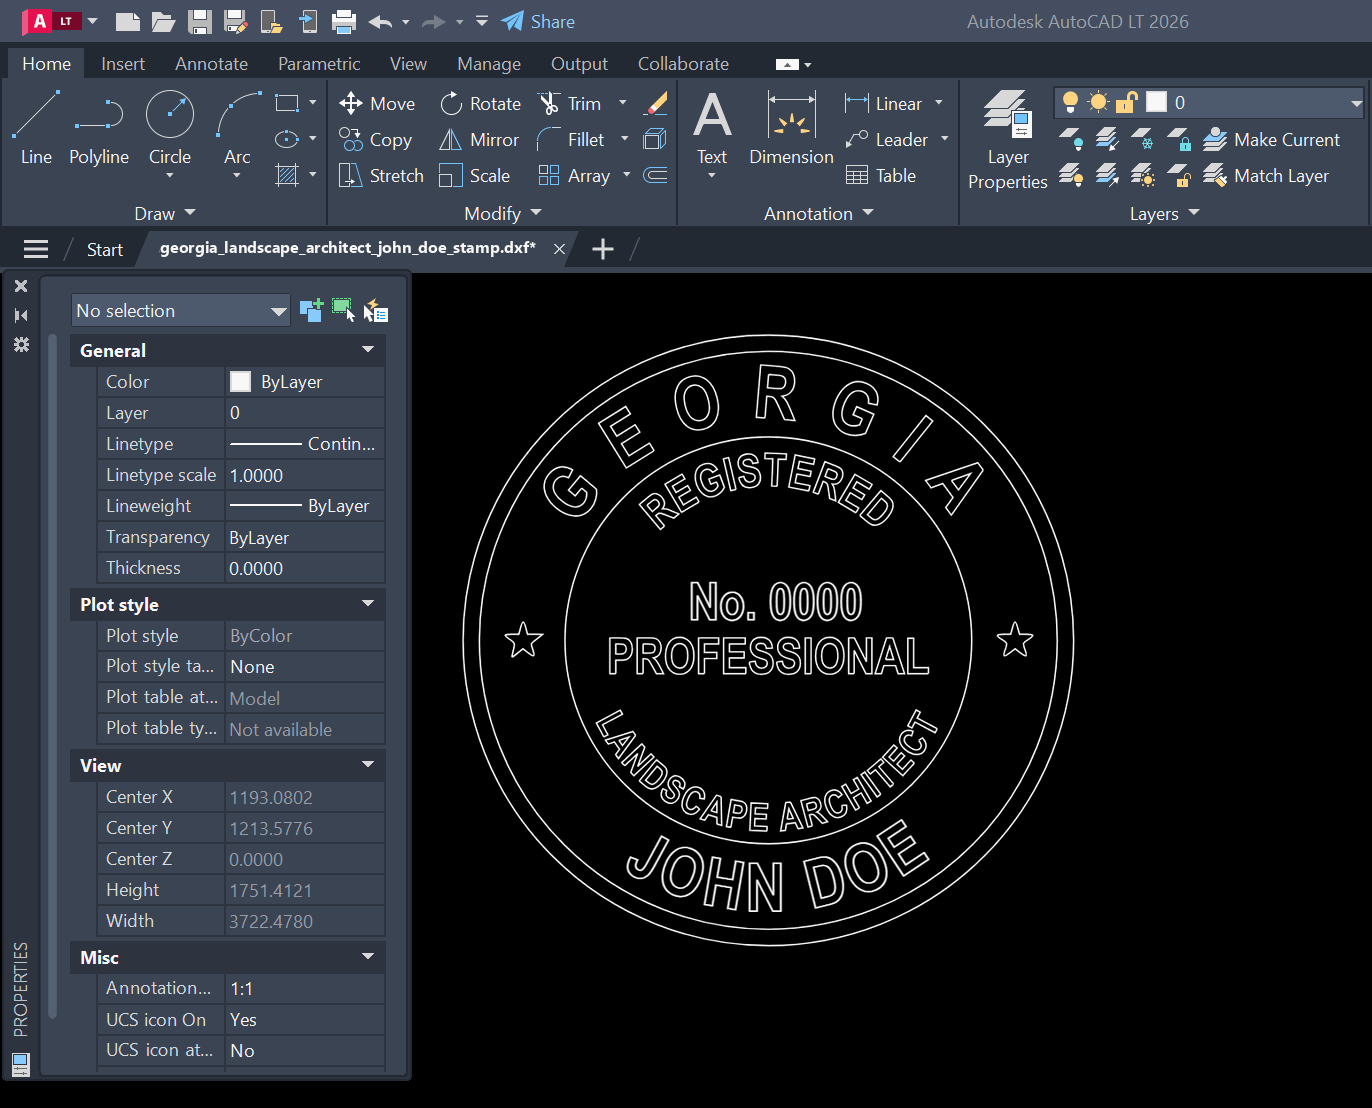Click the Erase icon in Modify panel

click(656, 103)
